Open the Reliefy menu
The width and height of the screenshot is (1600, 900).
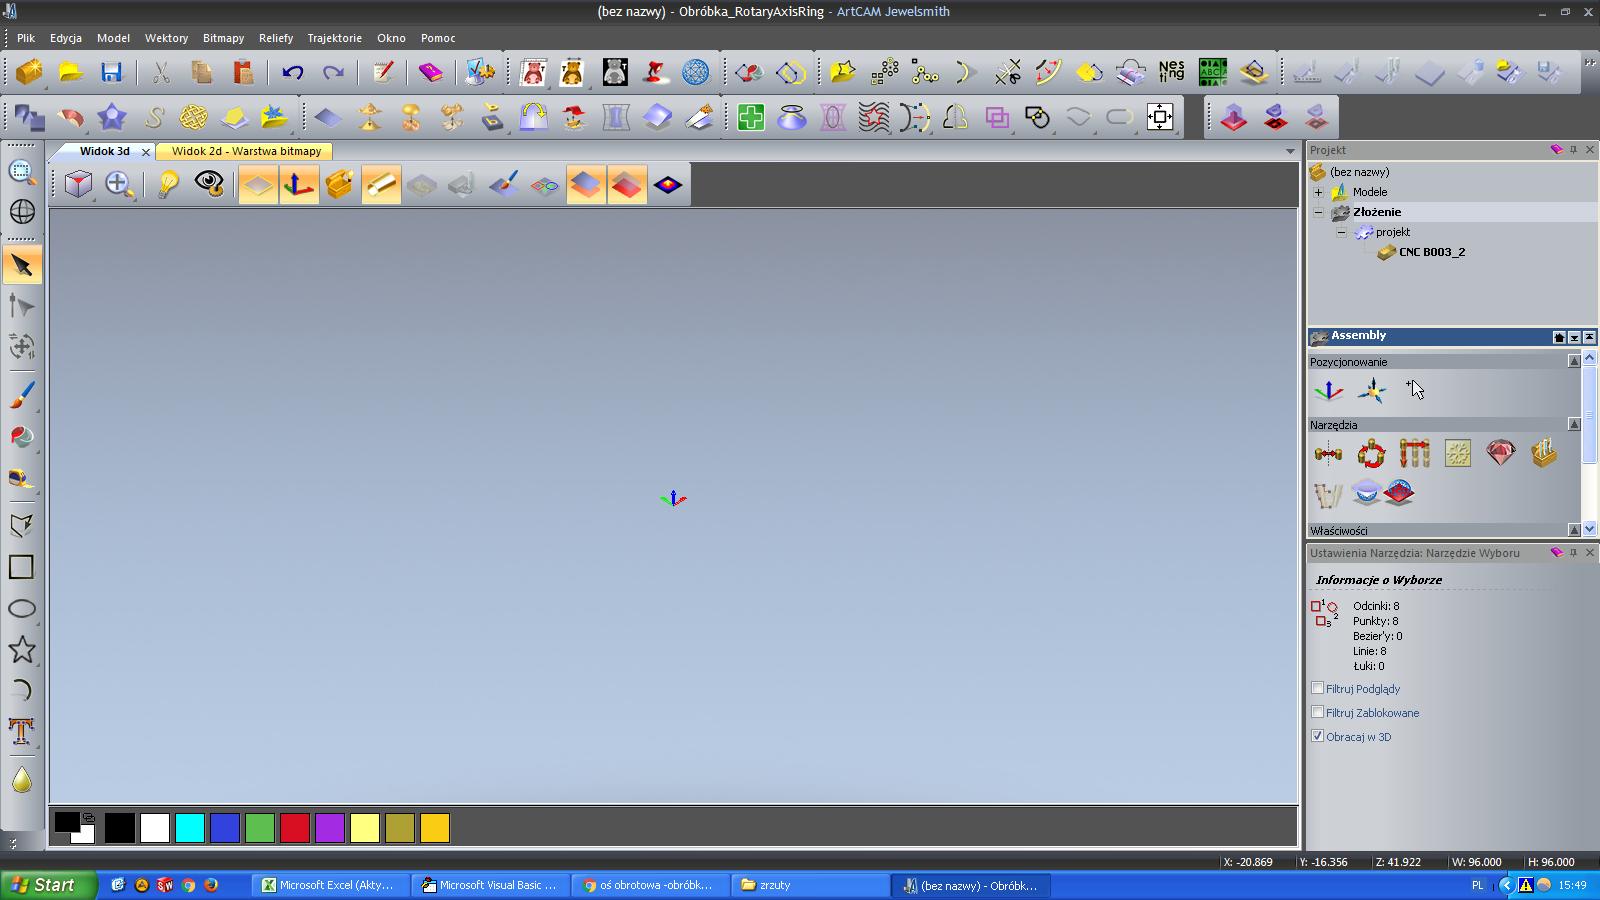pos(276,38)
